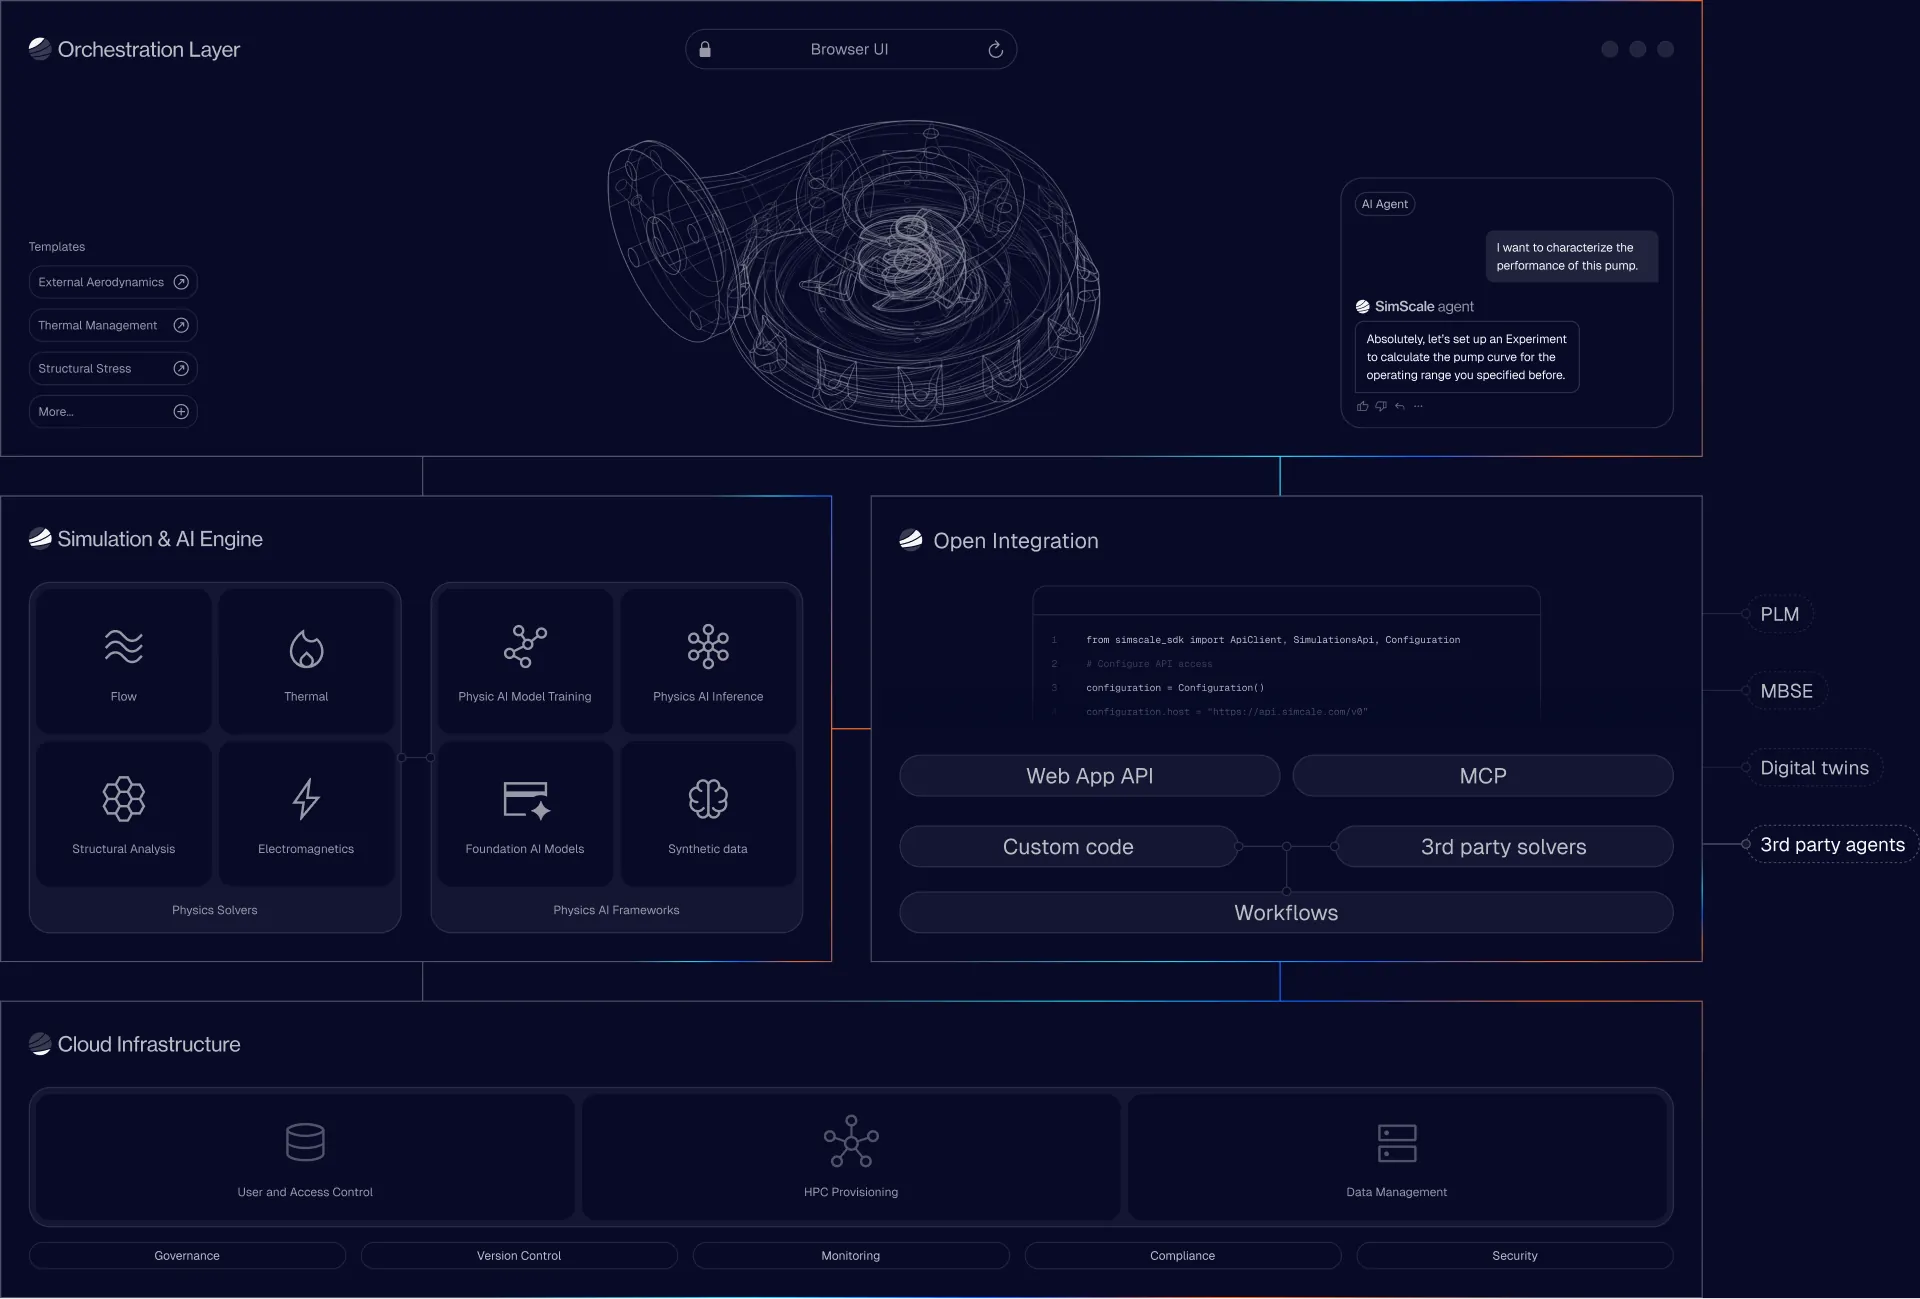Click the Open Integration logo icon
This screenshot has height=1299, width=1920.
click(x=911, y=540)
